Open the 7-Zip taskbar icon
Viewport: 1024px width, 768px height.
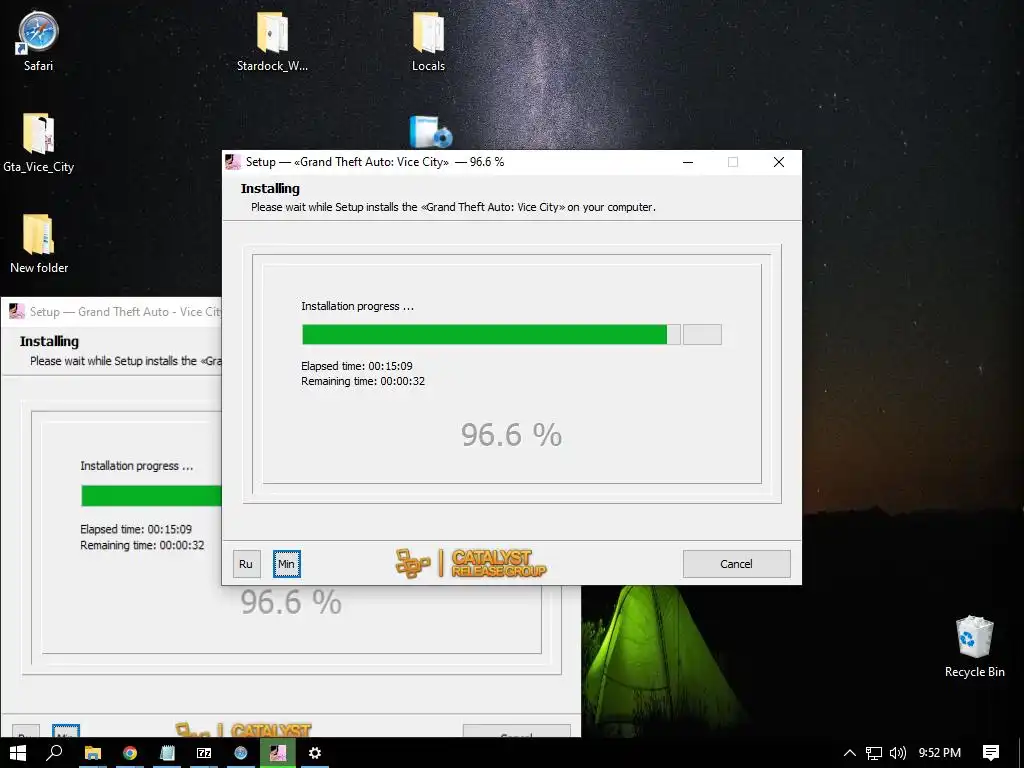pos(204,753)
